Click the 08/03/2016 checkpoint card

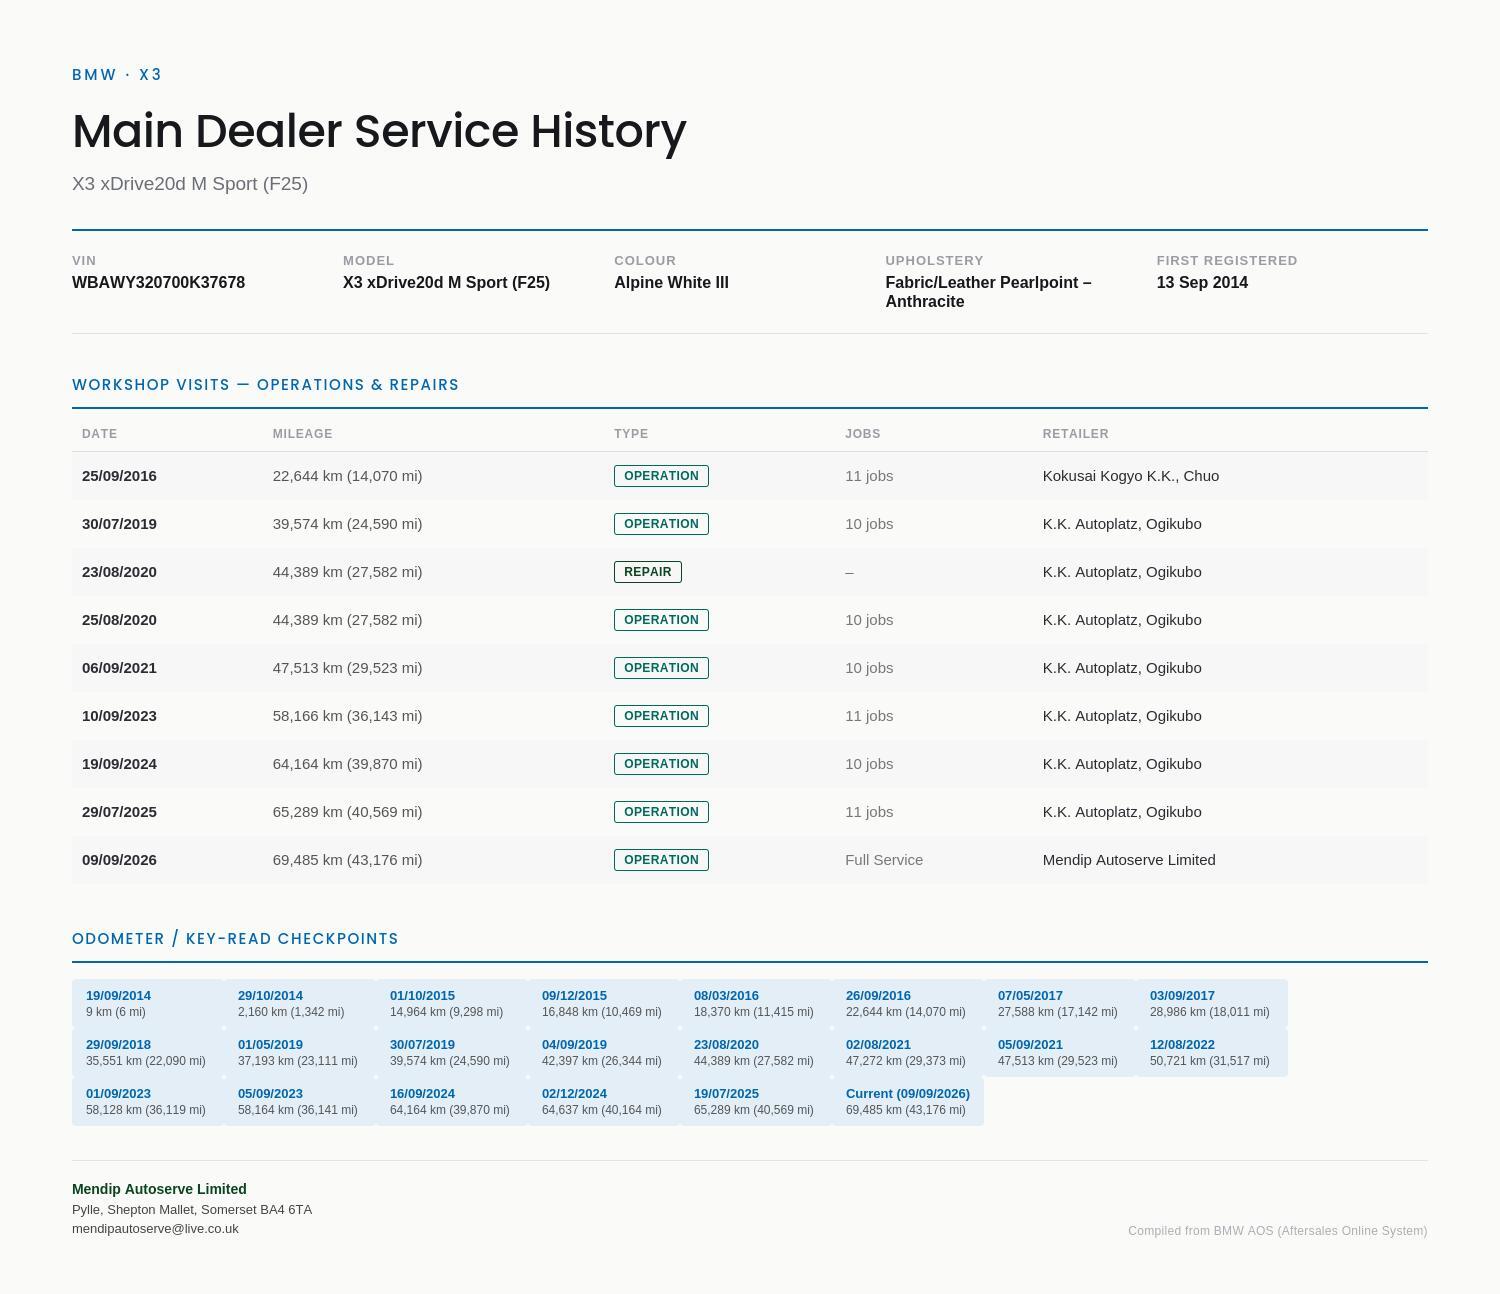[x=756, y=1004]
